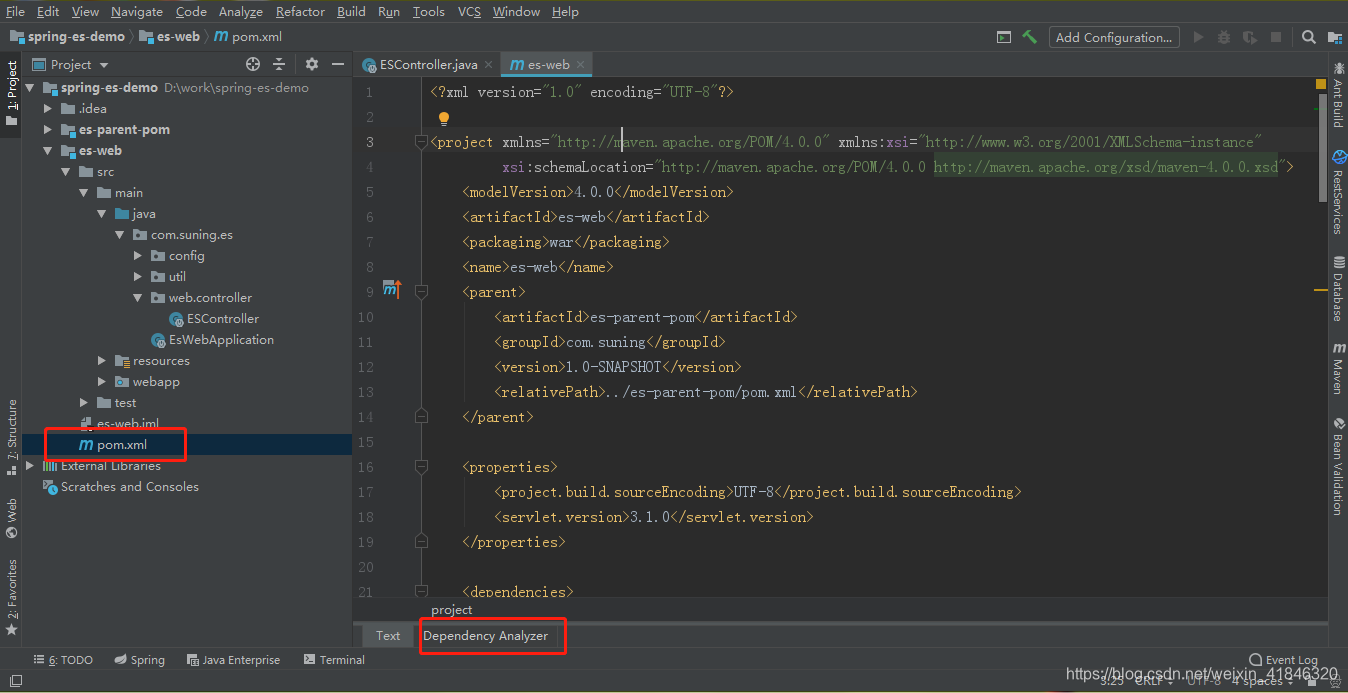
Task: Click the Add Configuration button
Action: [1113, 37]
